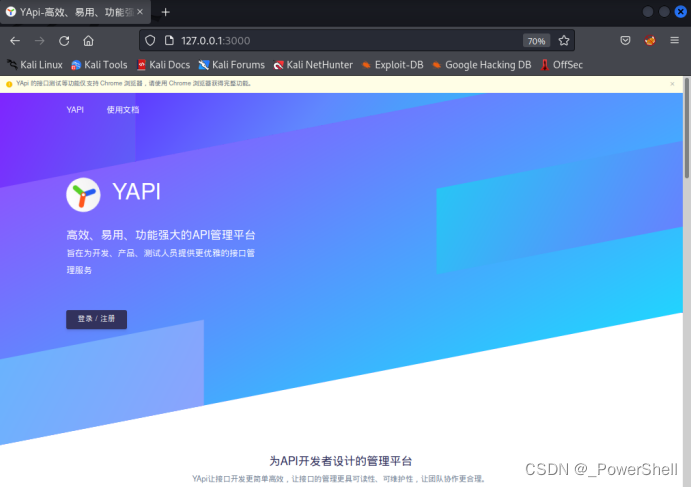Click the heading 高效、易用、功能强大的API管理平台
This screenshot has height=487, width=692.
(x=161, y=235)
